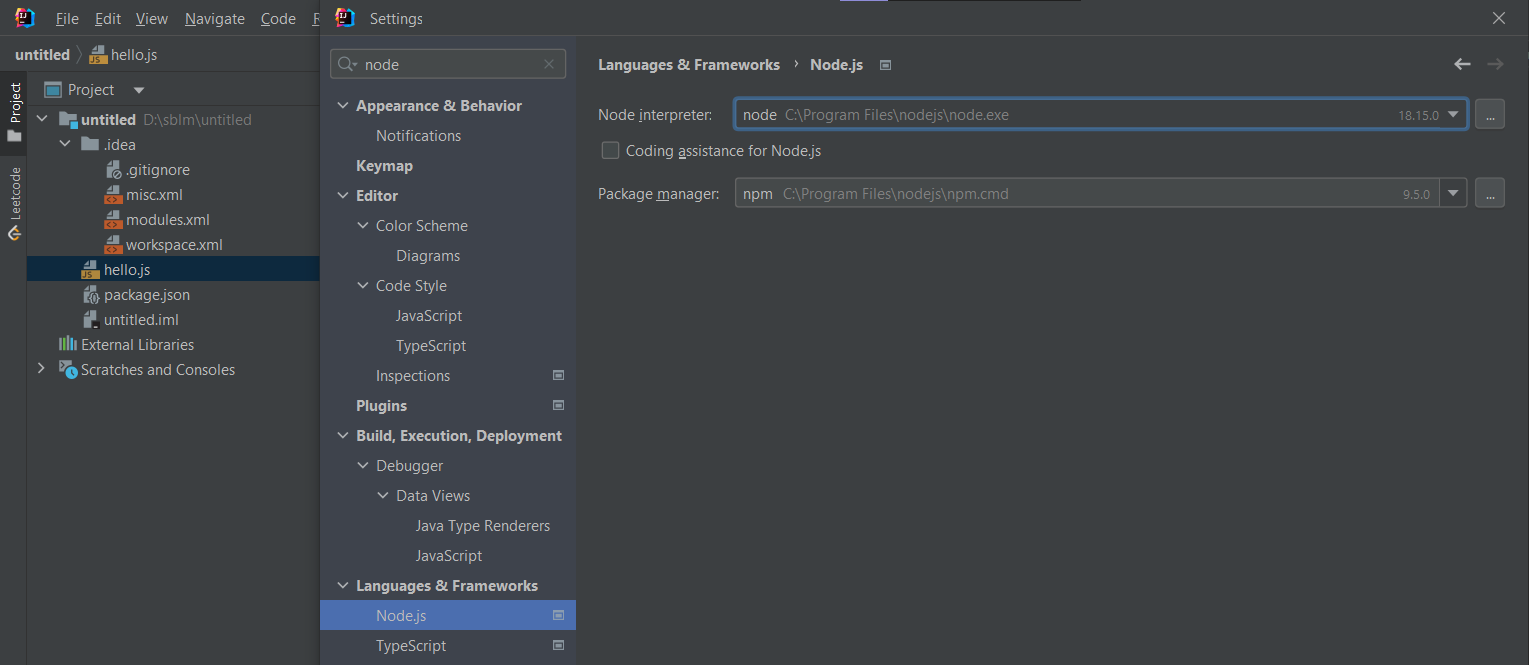Open the Leetcode sidebar tool tab
Viewport: 1529px width, 665px height.
(14, 204)
